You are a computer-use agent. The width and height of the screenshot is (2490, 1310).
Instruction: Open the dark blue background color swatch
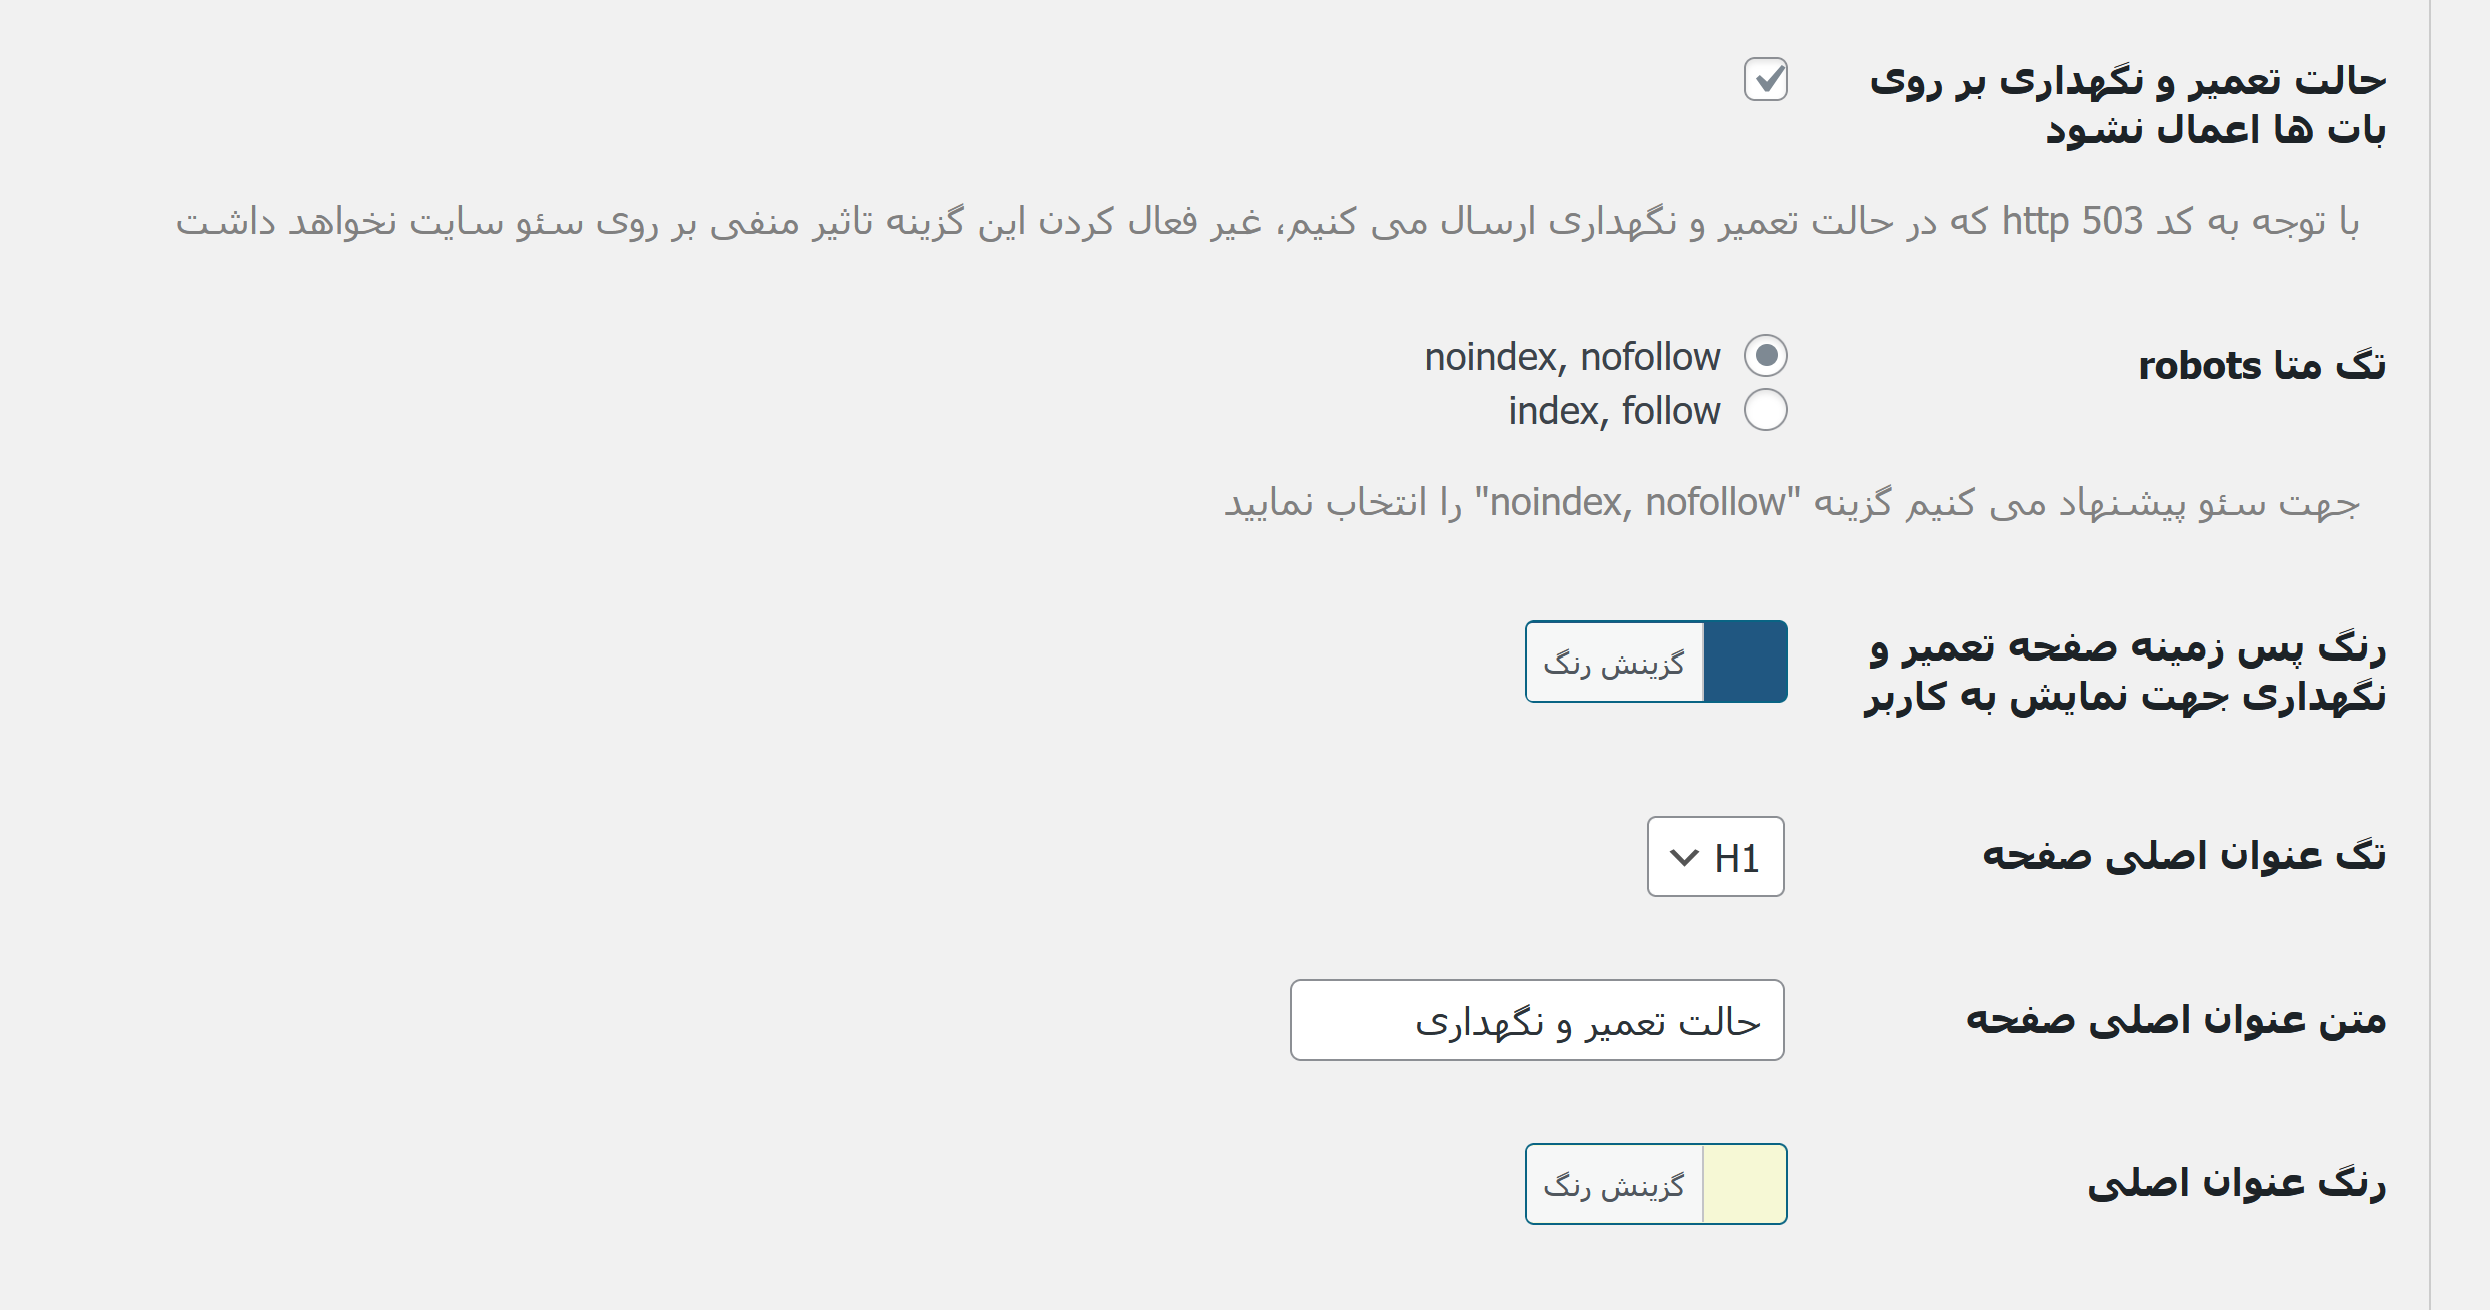point(1745,661)
